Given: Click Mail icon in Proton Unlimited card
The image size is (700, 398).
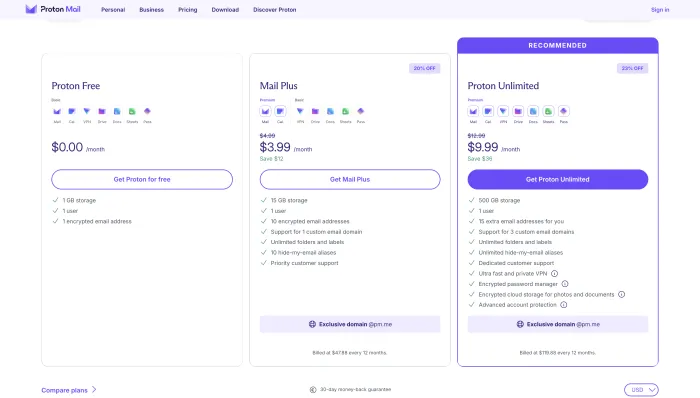Looking at the screenshot, I should tap(473, 111).
